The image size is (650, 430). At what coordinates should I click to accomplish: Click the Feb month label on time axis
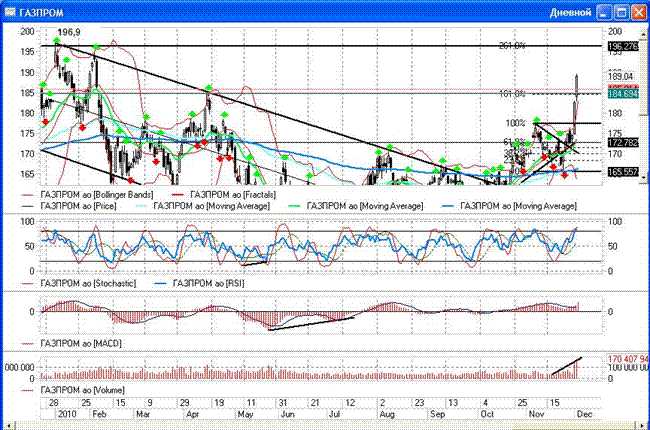(x=99, y=414)
